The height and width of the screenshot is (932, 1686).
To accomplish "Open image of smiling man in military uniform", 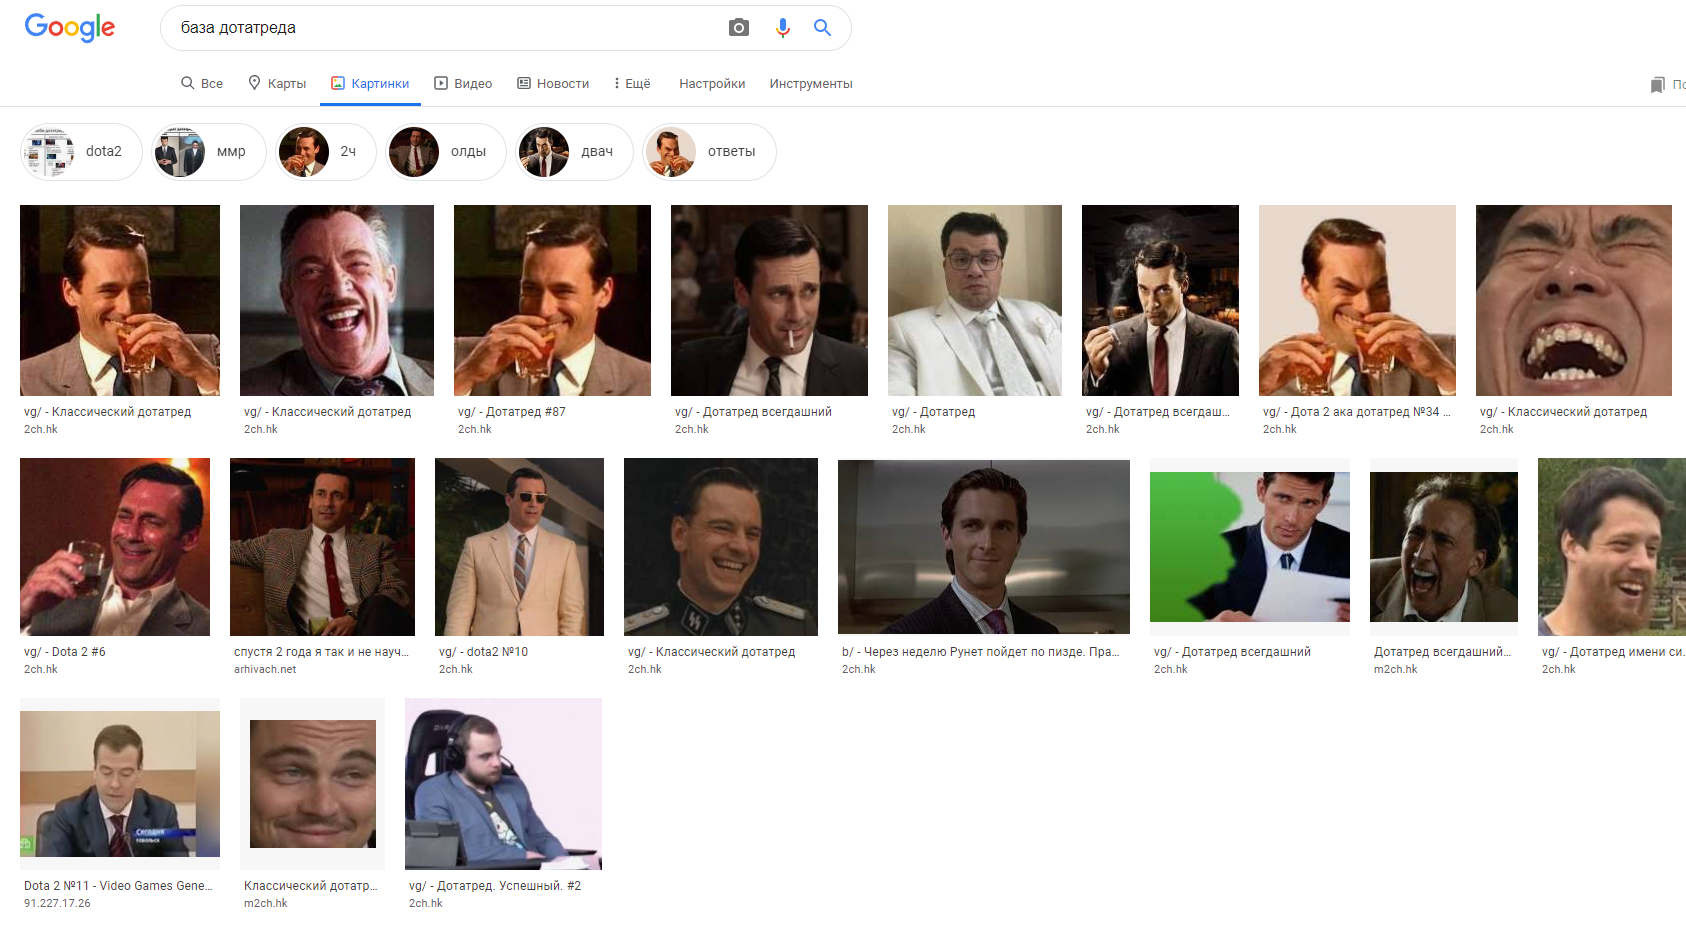I will click(x=721, y=547).
